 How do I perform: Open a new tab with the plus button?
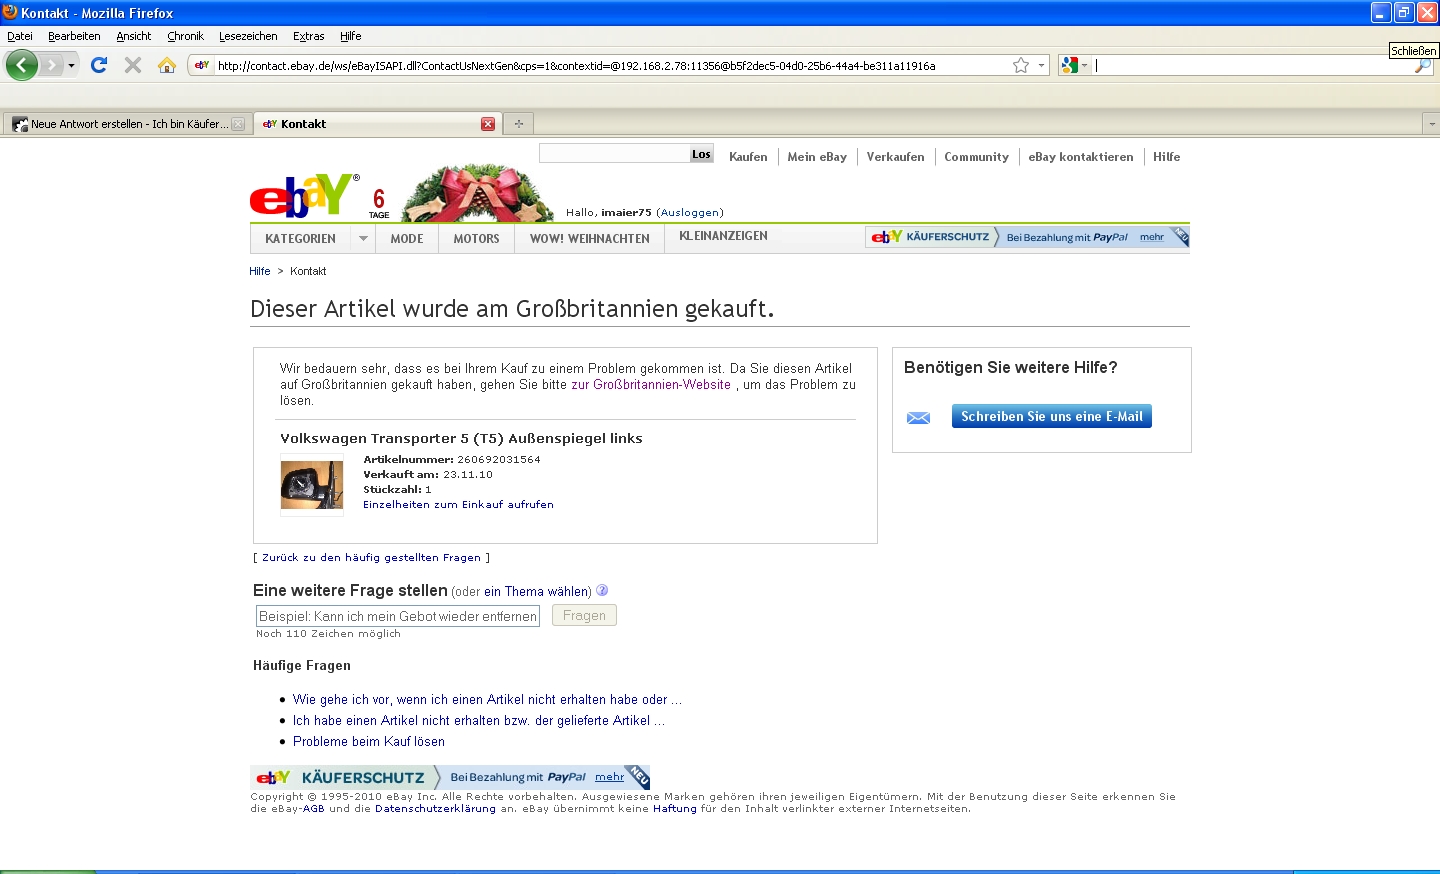[x=518, y=124]
